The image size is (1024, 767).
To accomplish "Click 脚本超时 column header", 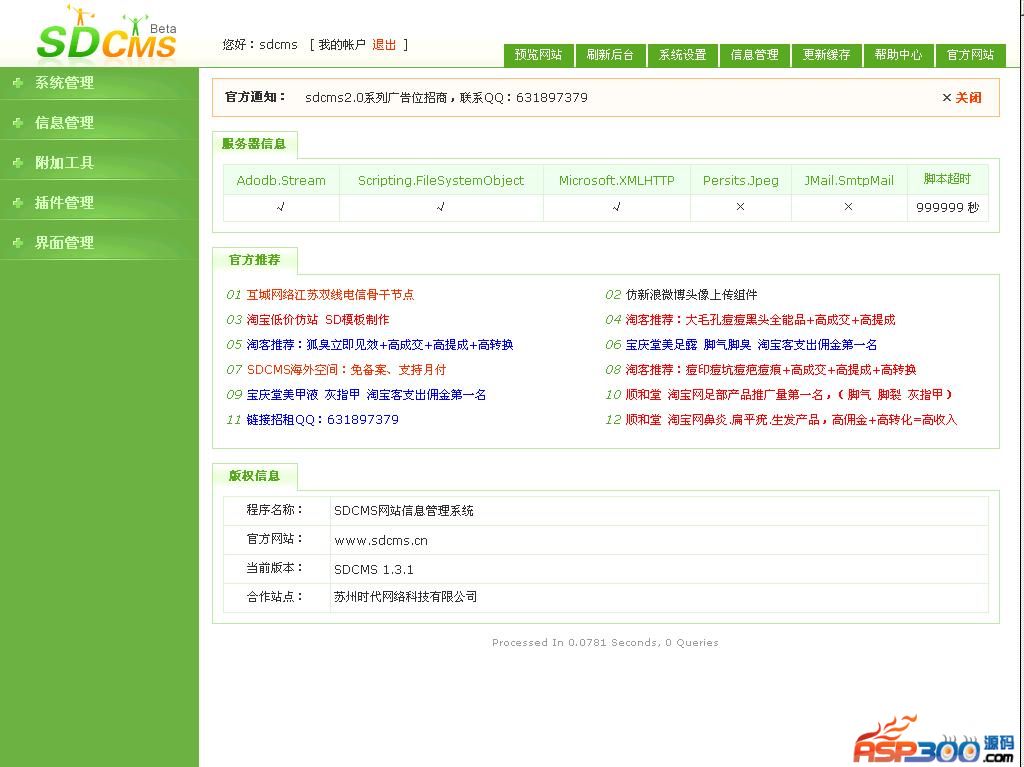I will click(x=948, y=179).
